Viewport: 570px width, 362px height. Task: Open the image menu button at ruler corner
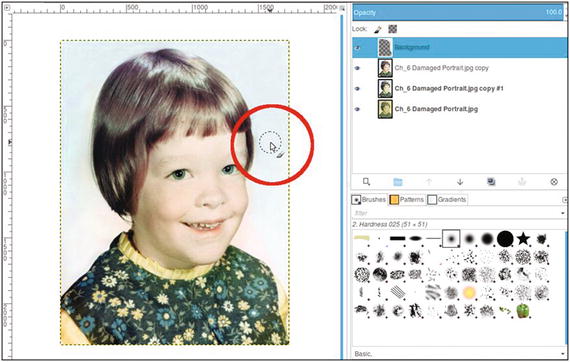click(x=8, y=7)
